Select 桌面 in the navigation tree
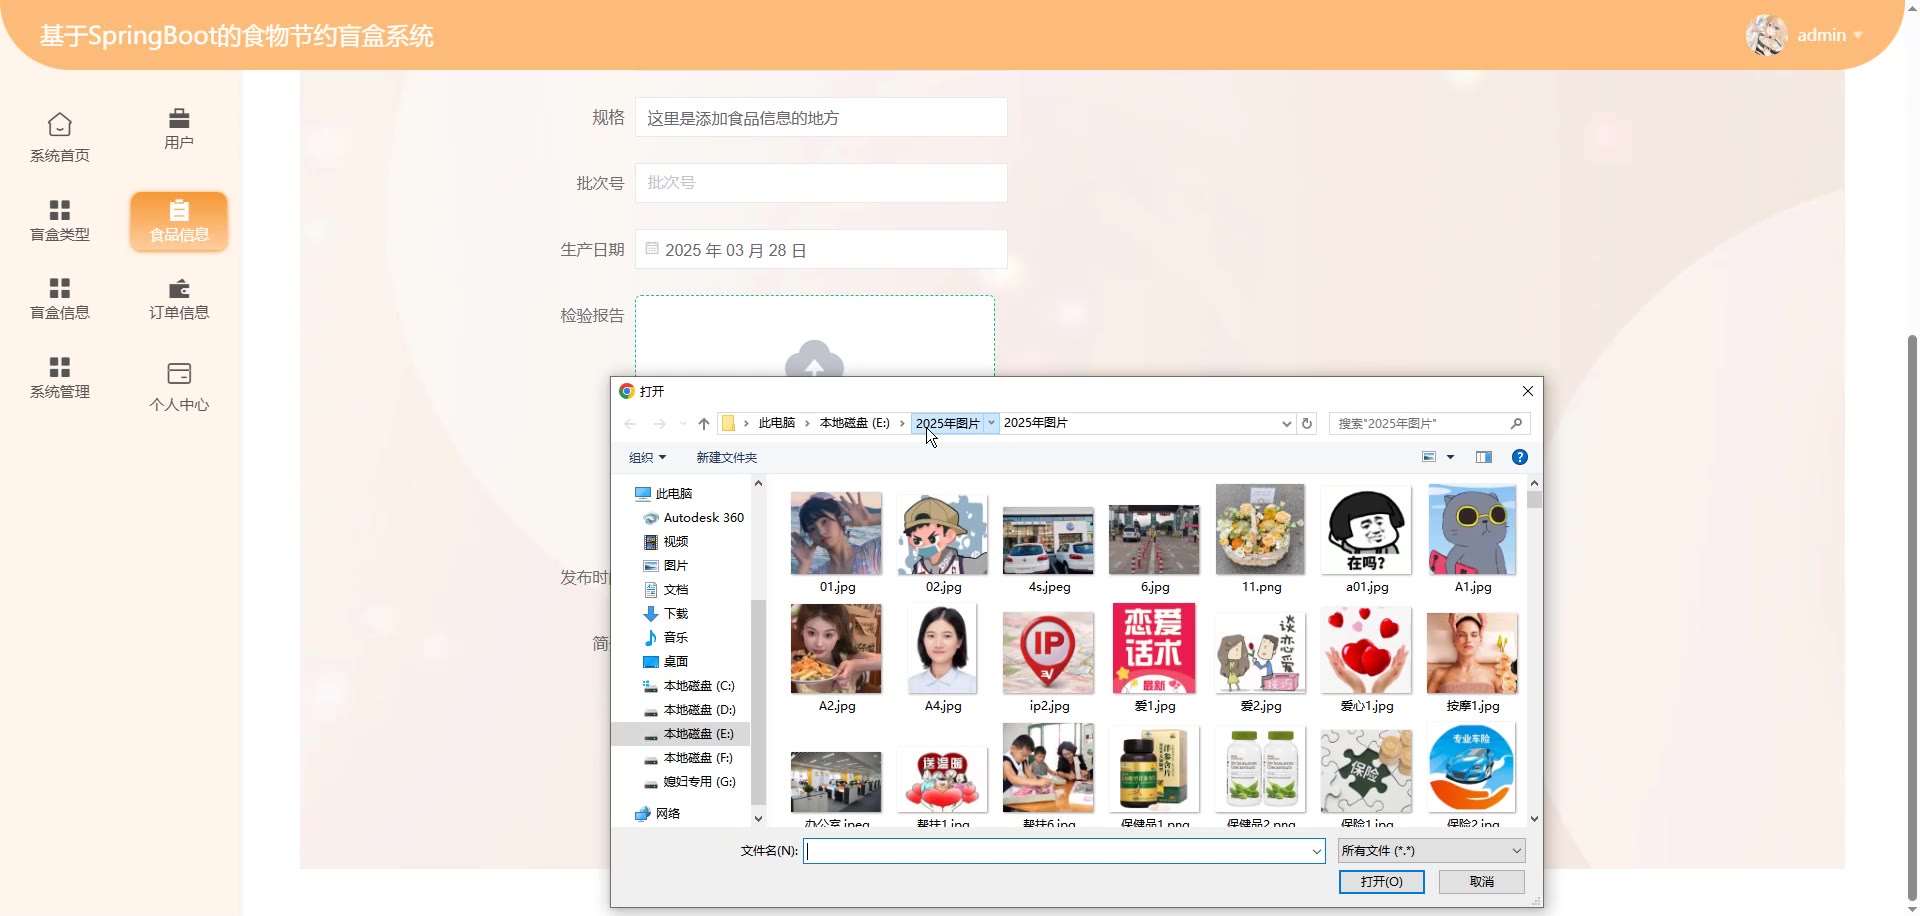Screen dimensions: 1920x916 [x=676, y=662]
